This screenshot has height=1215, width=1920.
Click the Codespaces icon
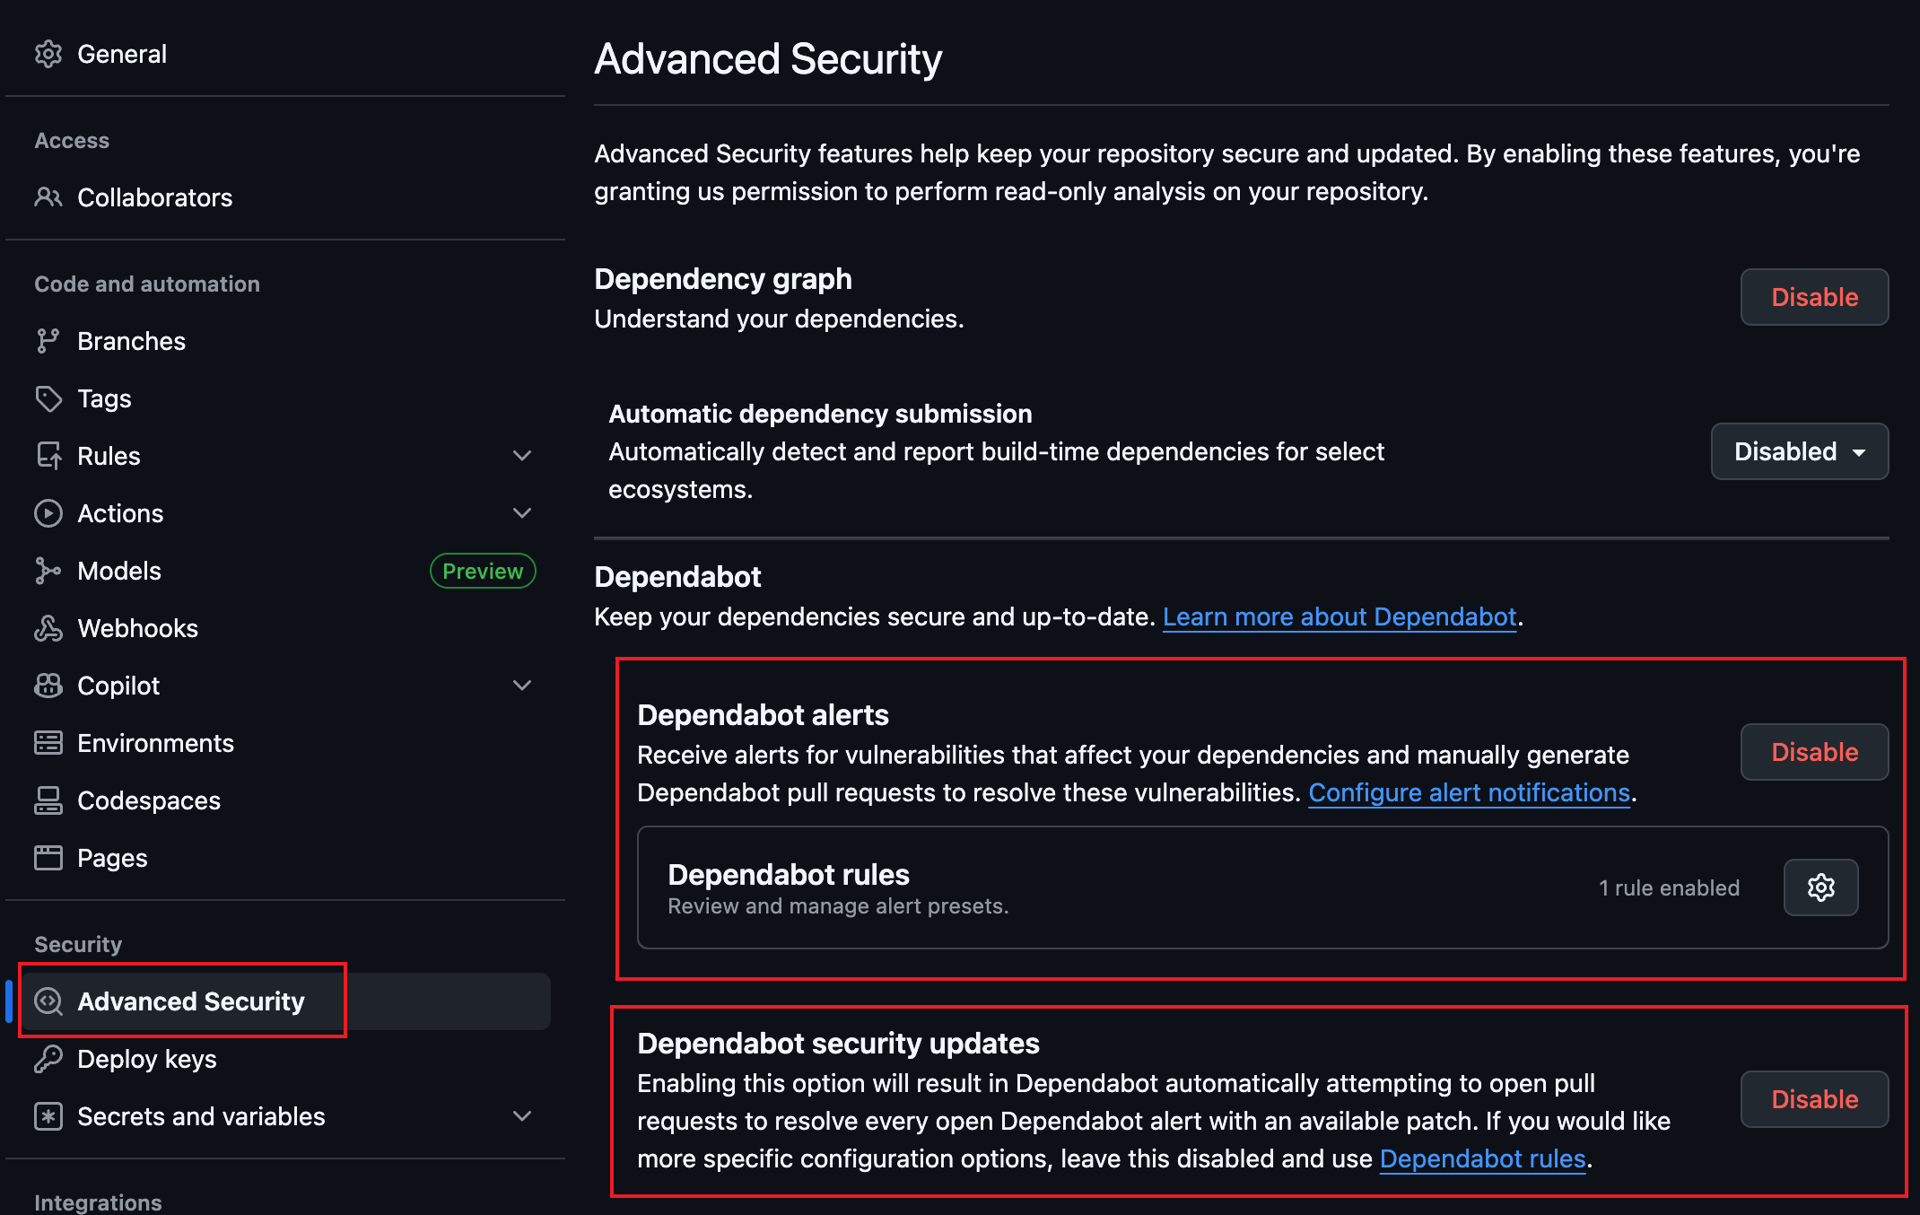(x=48, y=800)
